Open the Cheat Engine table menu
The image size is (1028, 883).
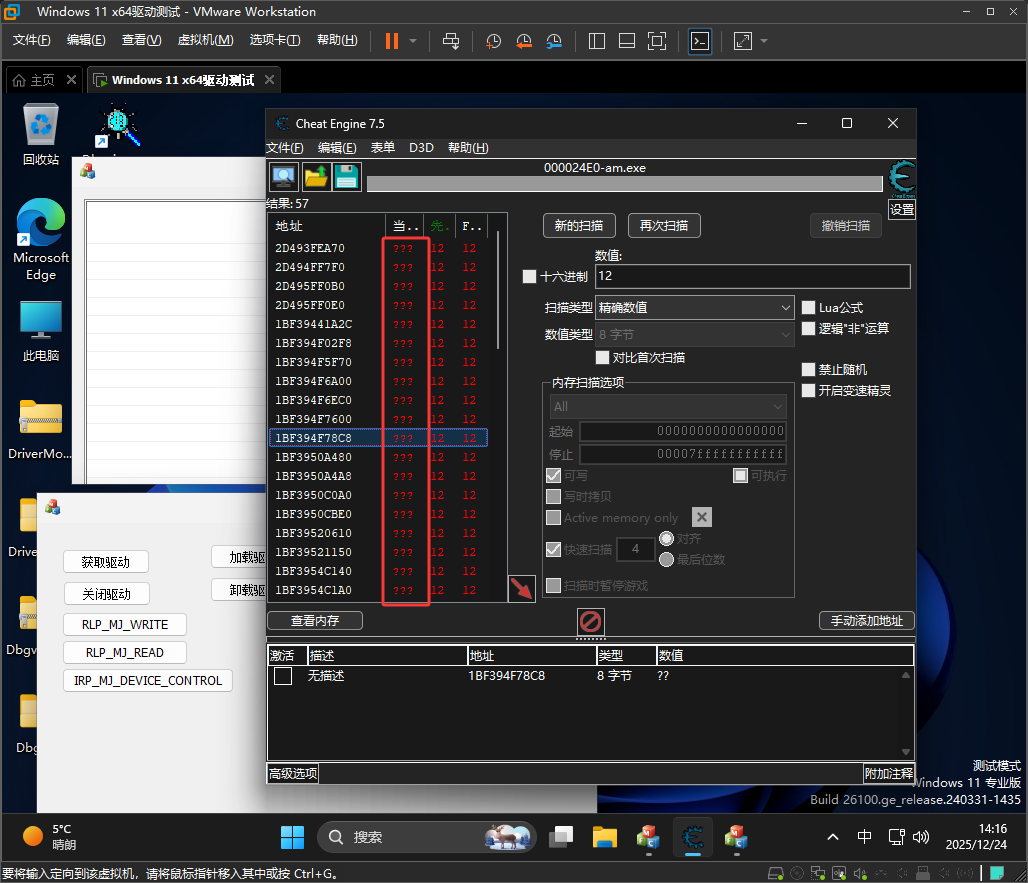click(383, 147)
